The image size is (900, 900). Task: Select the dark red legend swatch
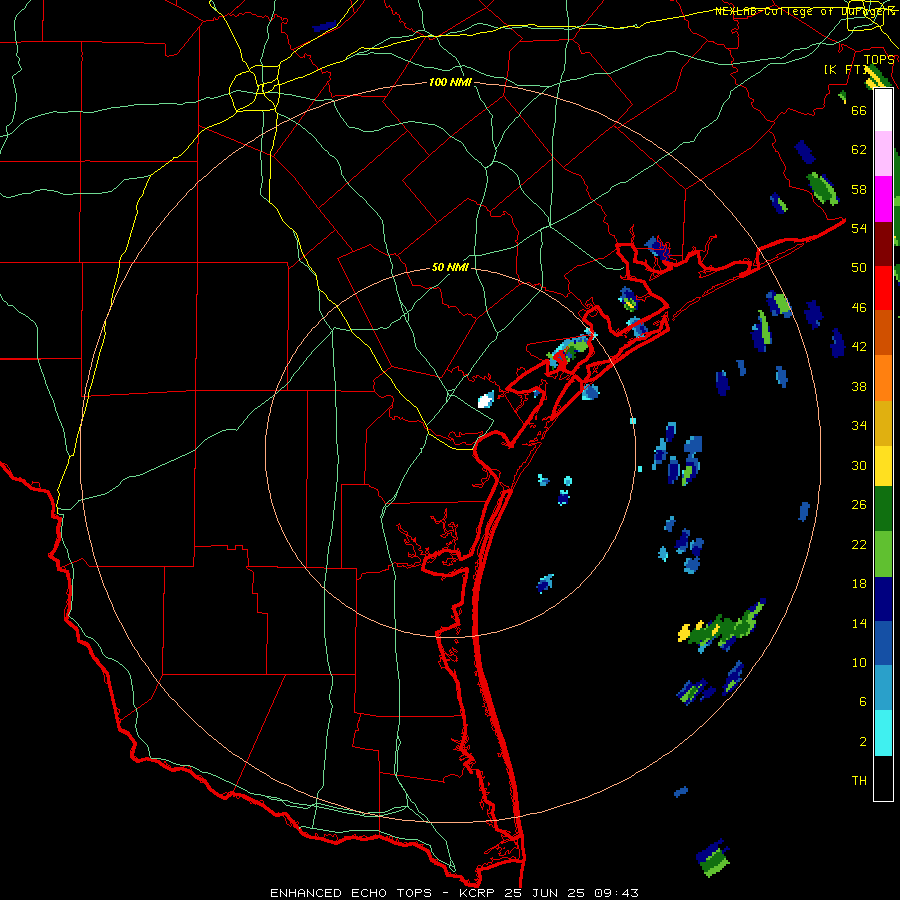coord(883,243)
